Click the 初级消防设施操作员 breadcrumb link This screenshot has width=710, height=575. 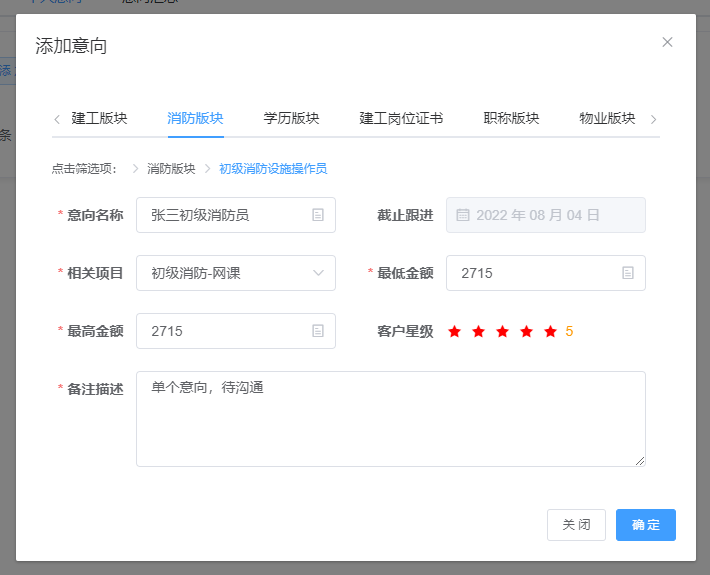[x=273, y=169]
